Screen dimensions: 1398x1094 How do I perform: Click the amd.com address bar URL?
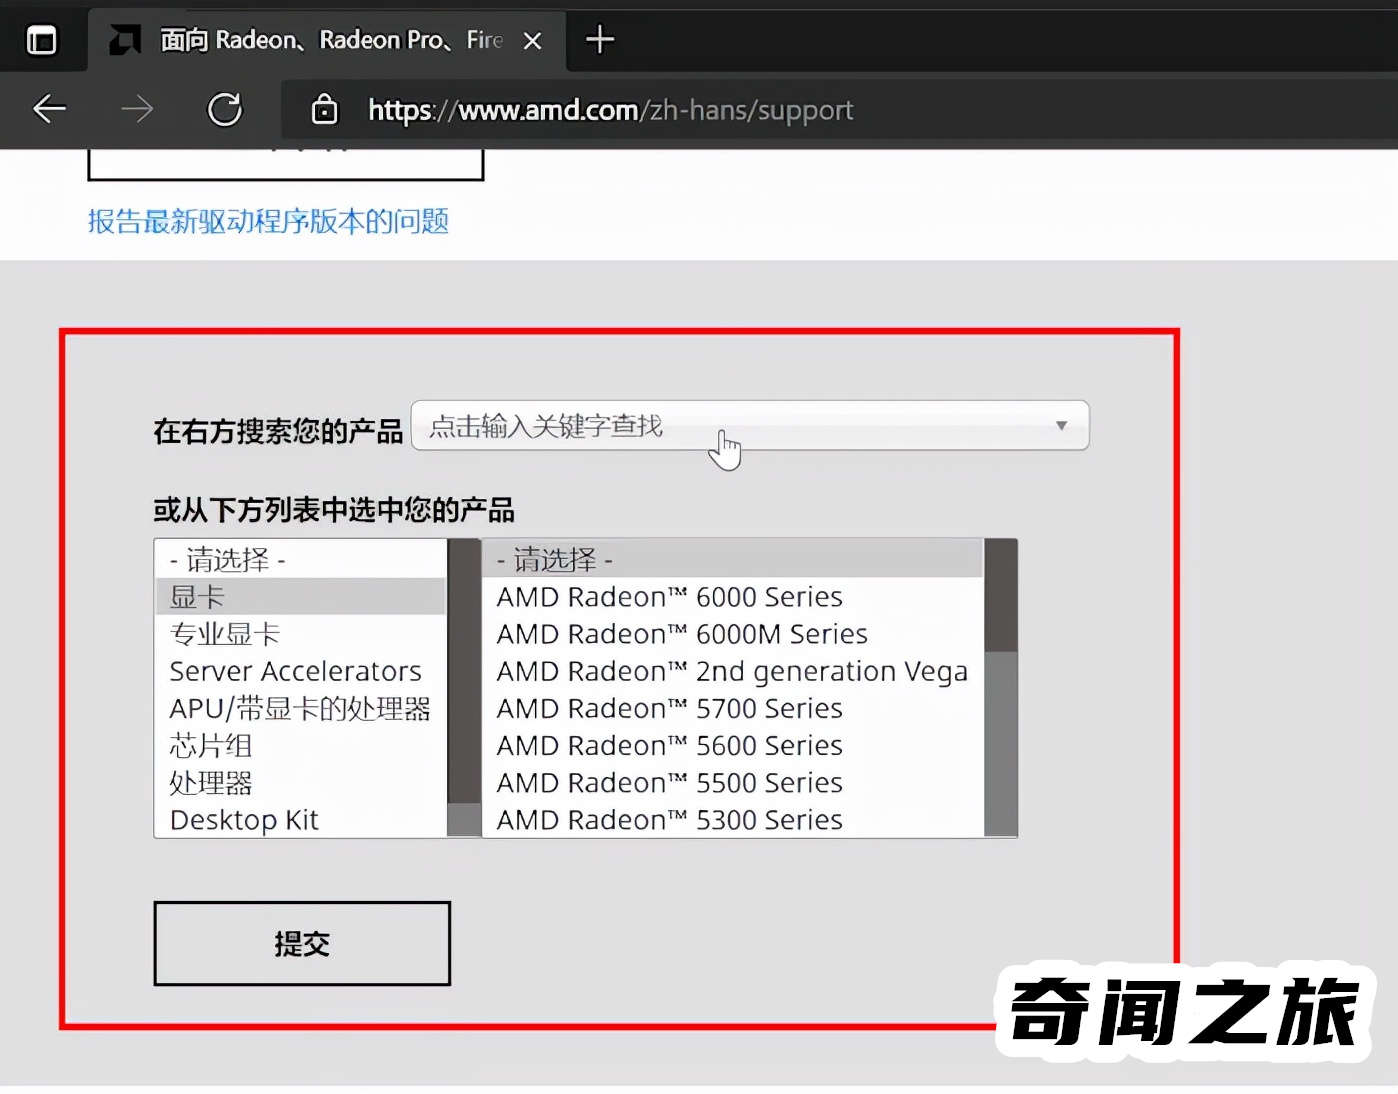[x=611, y=110]
